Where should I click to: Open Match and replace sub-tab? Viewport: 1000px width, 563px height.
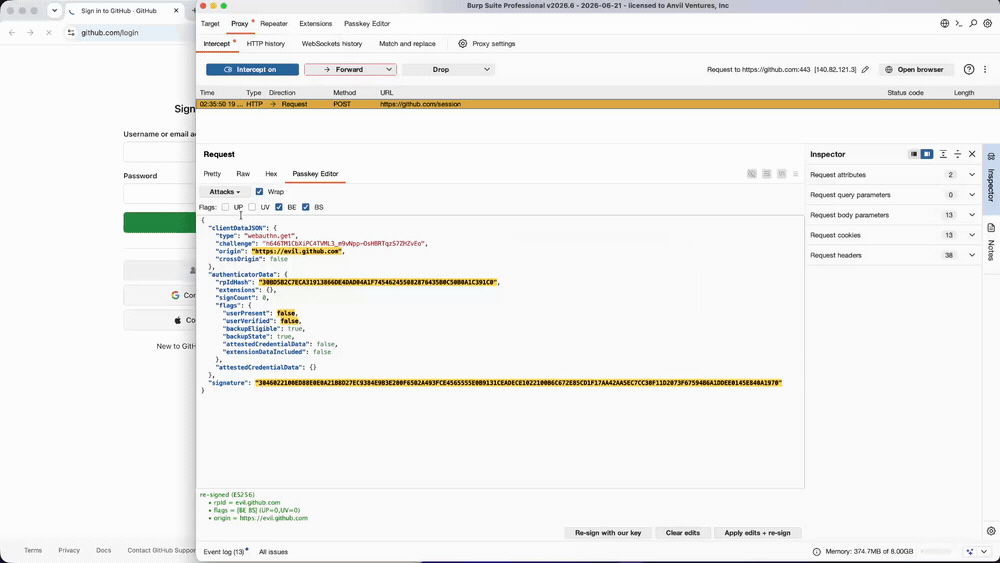coord(407,43)
